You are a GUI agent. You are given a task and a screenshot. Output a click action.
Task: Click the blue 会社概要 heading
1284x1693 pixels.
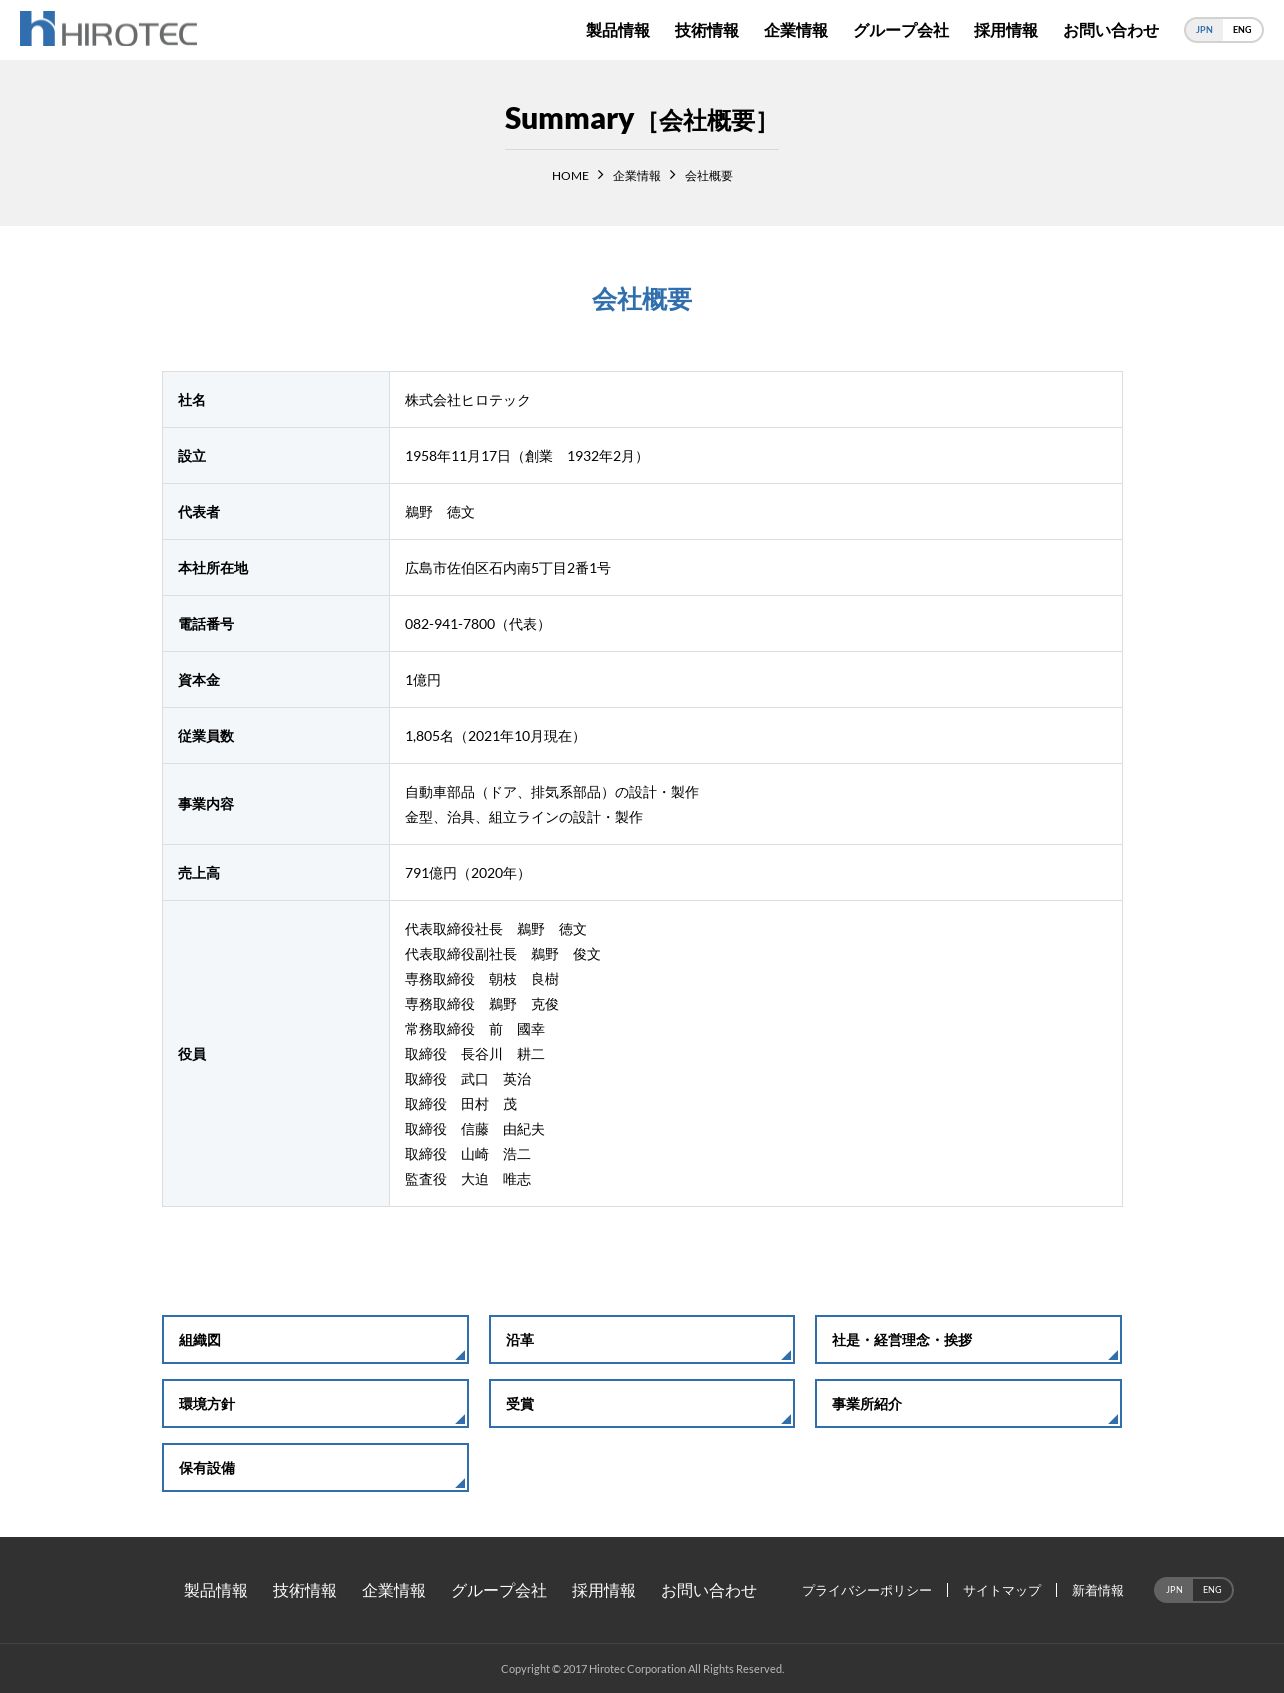click(x=642, y=299)
